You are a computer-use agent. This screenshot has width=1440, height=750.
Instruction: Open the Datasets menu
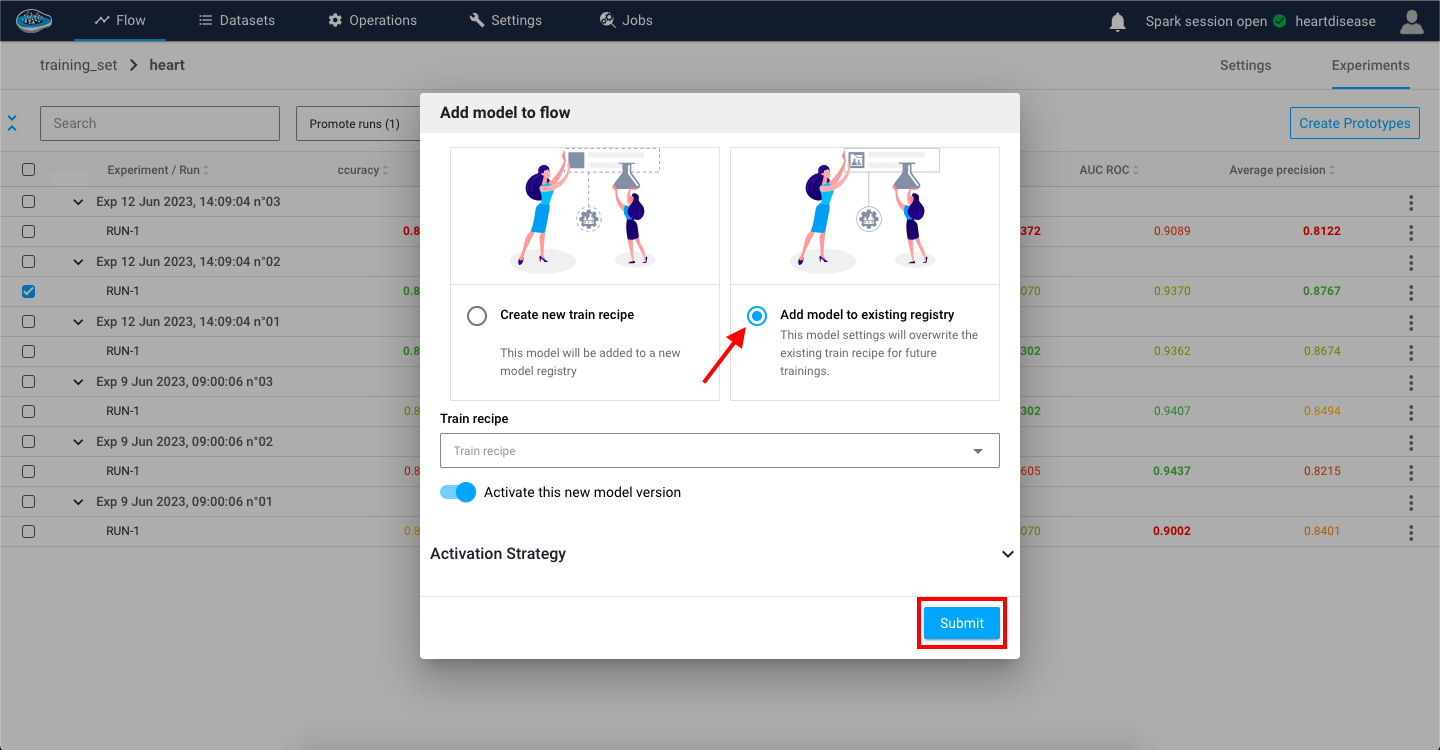pyautogui.click(x=236, y=20)
